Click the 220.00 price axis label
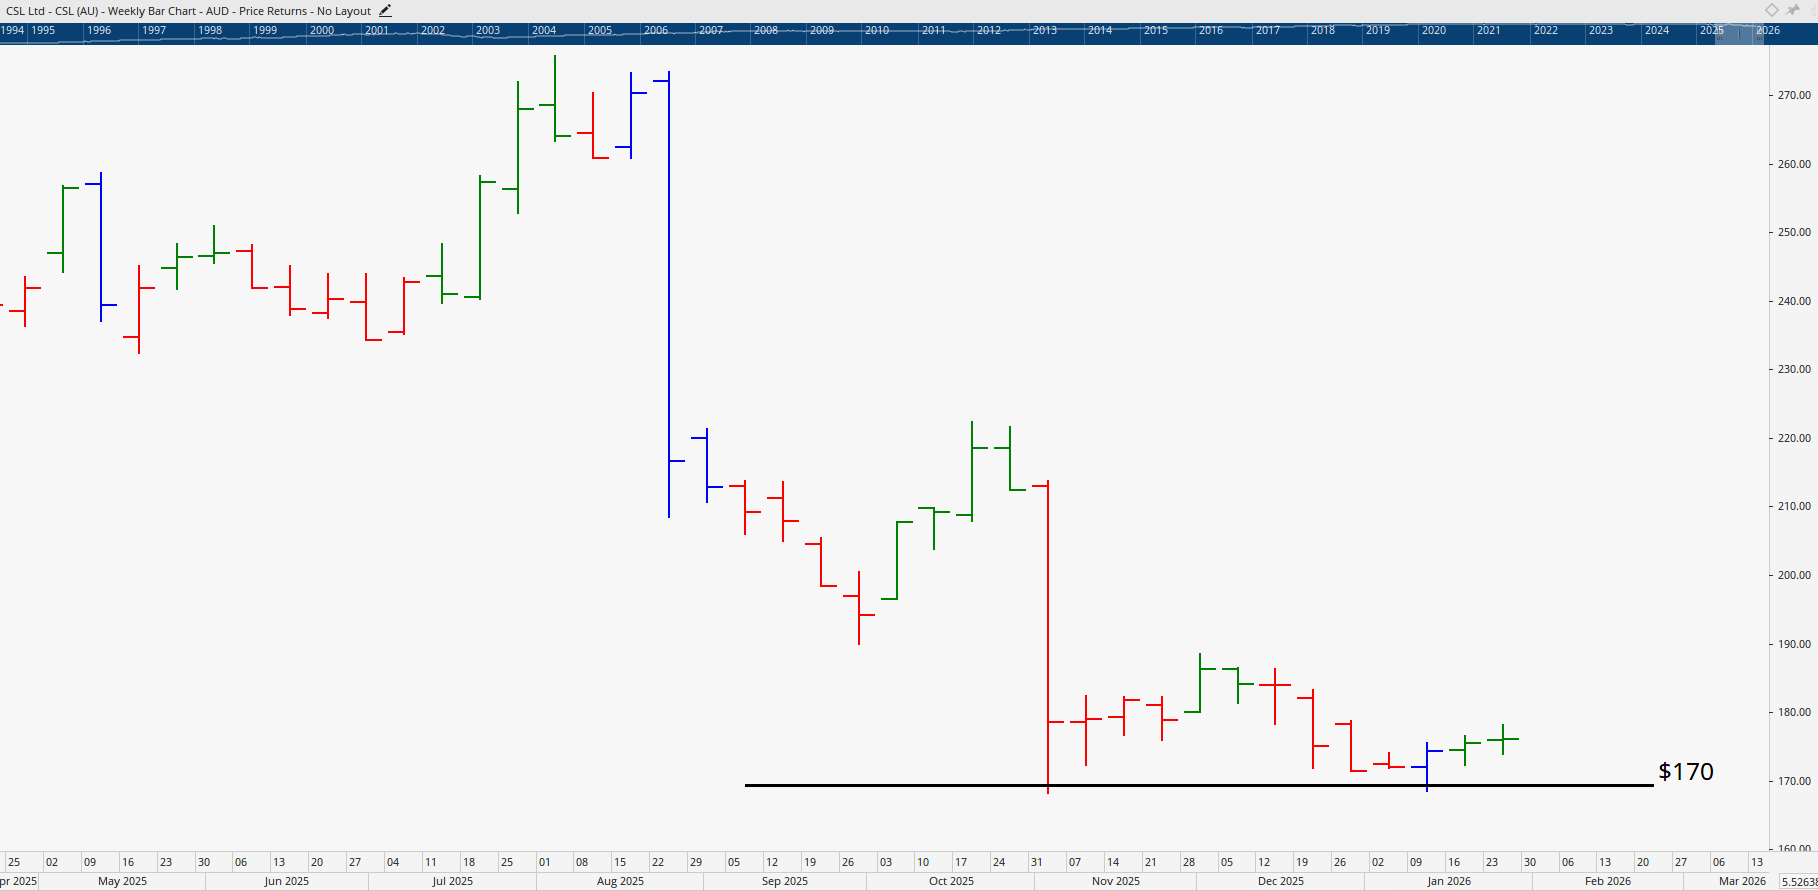Viewport: 1818px width, 891px height. [x=1794, y=438]
